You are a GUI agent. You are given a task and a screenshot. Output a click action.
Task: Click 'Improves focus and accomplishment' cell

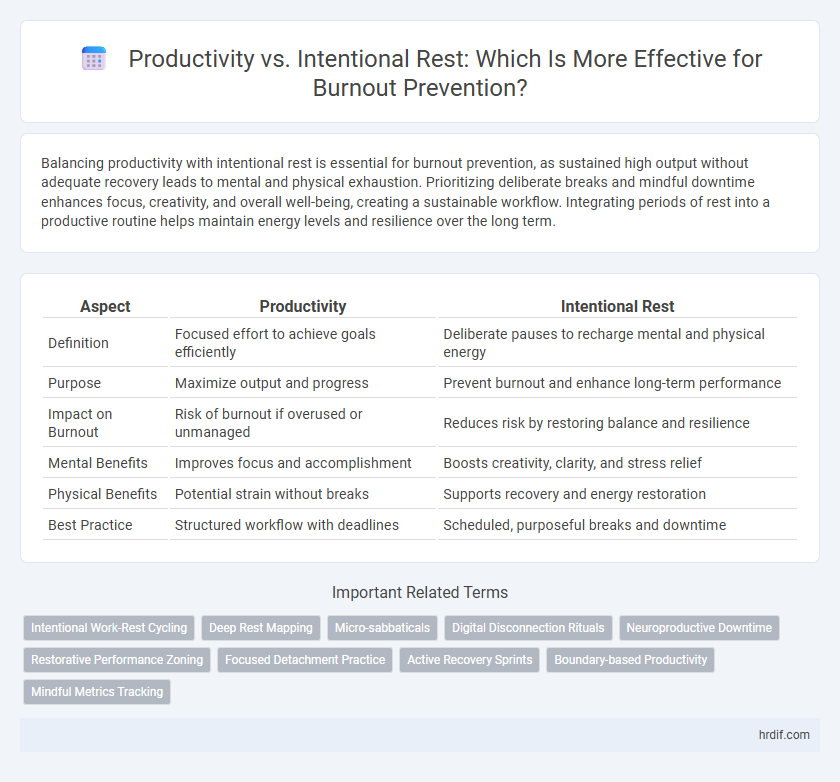[x=303, y=463]
